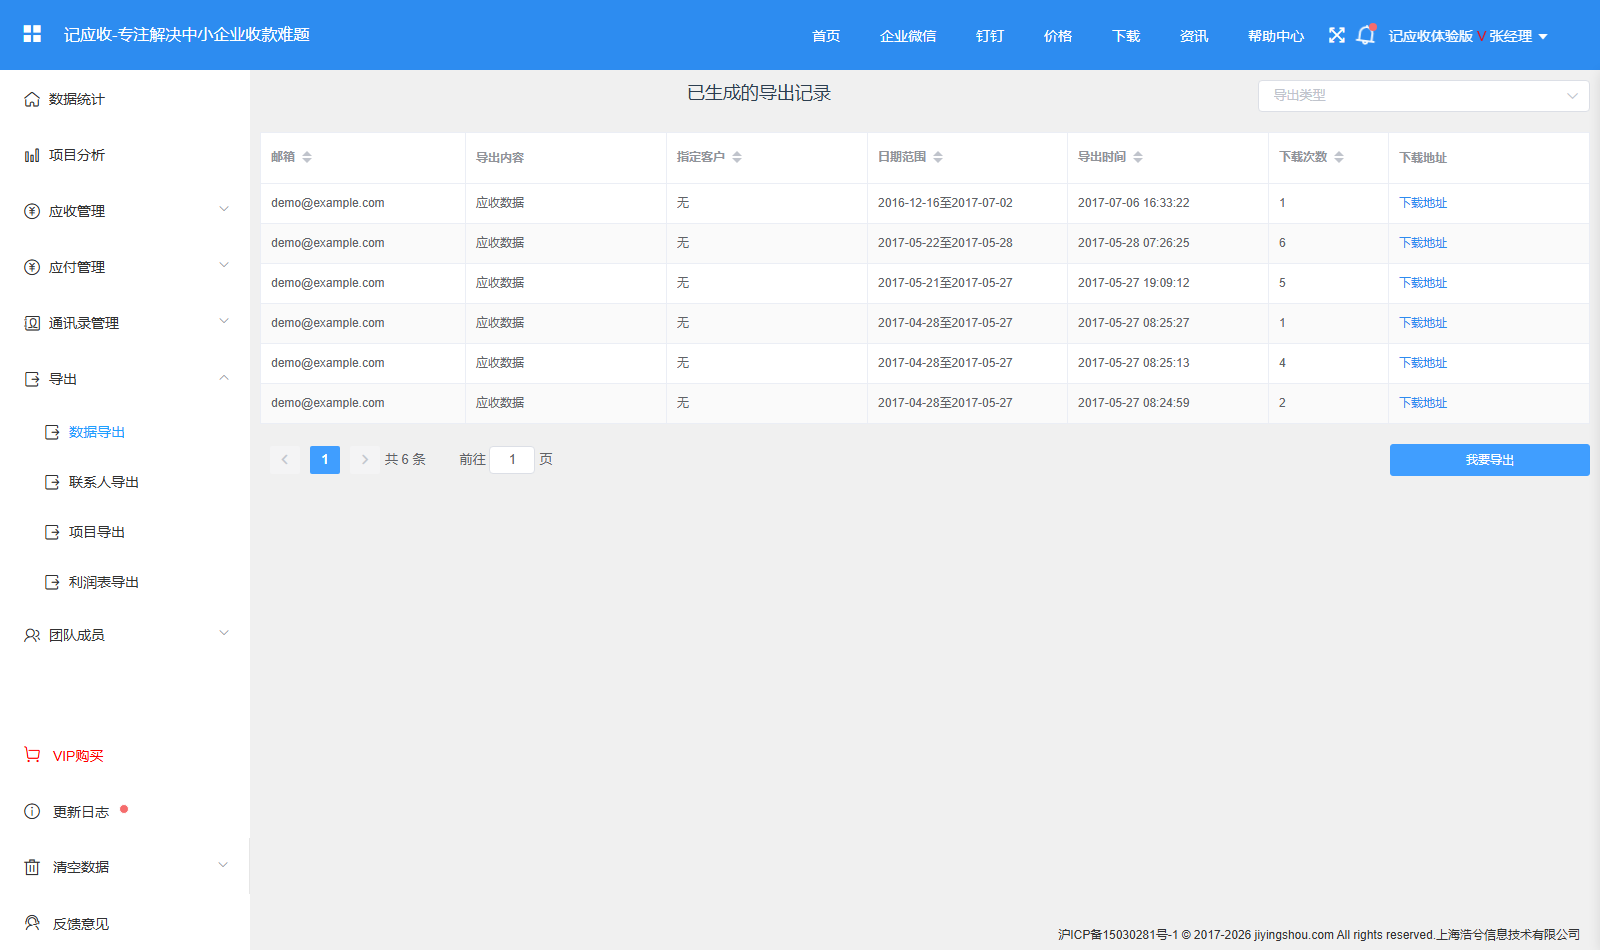
Task: Click the 通讯录管理 contact icon
Action: (32, 323)
